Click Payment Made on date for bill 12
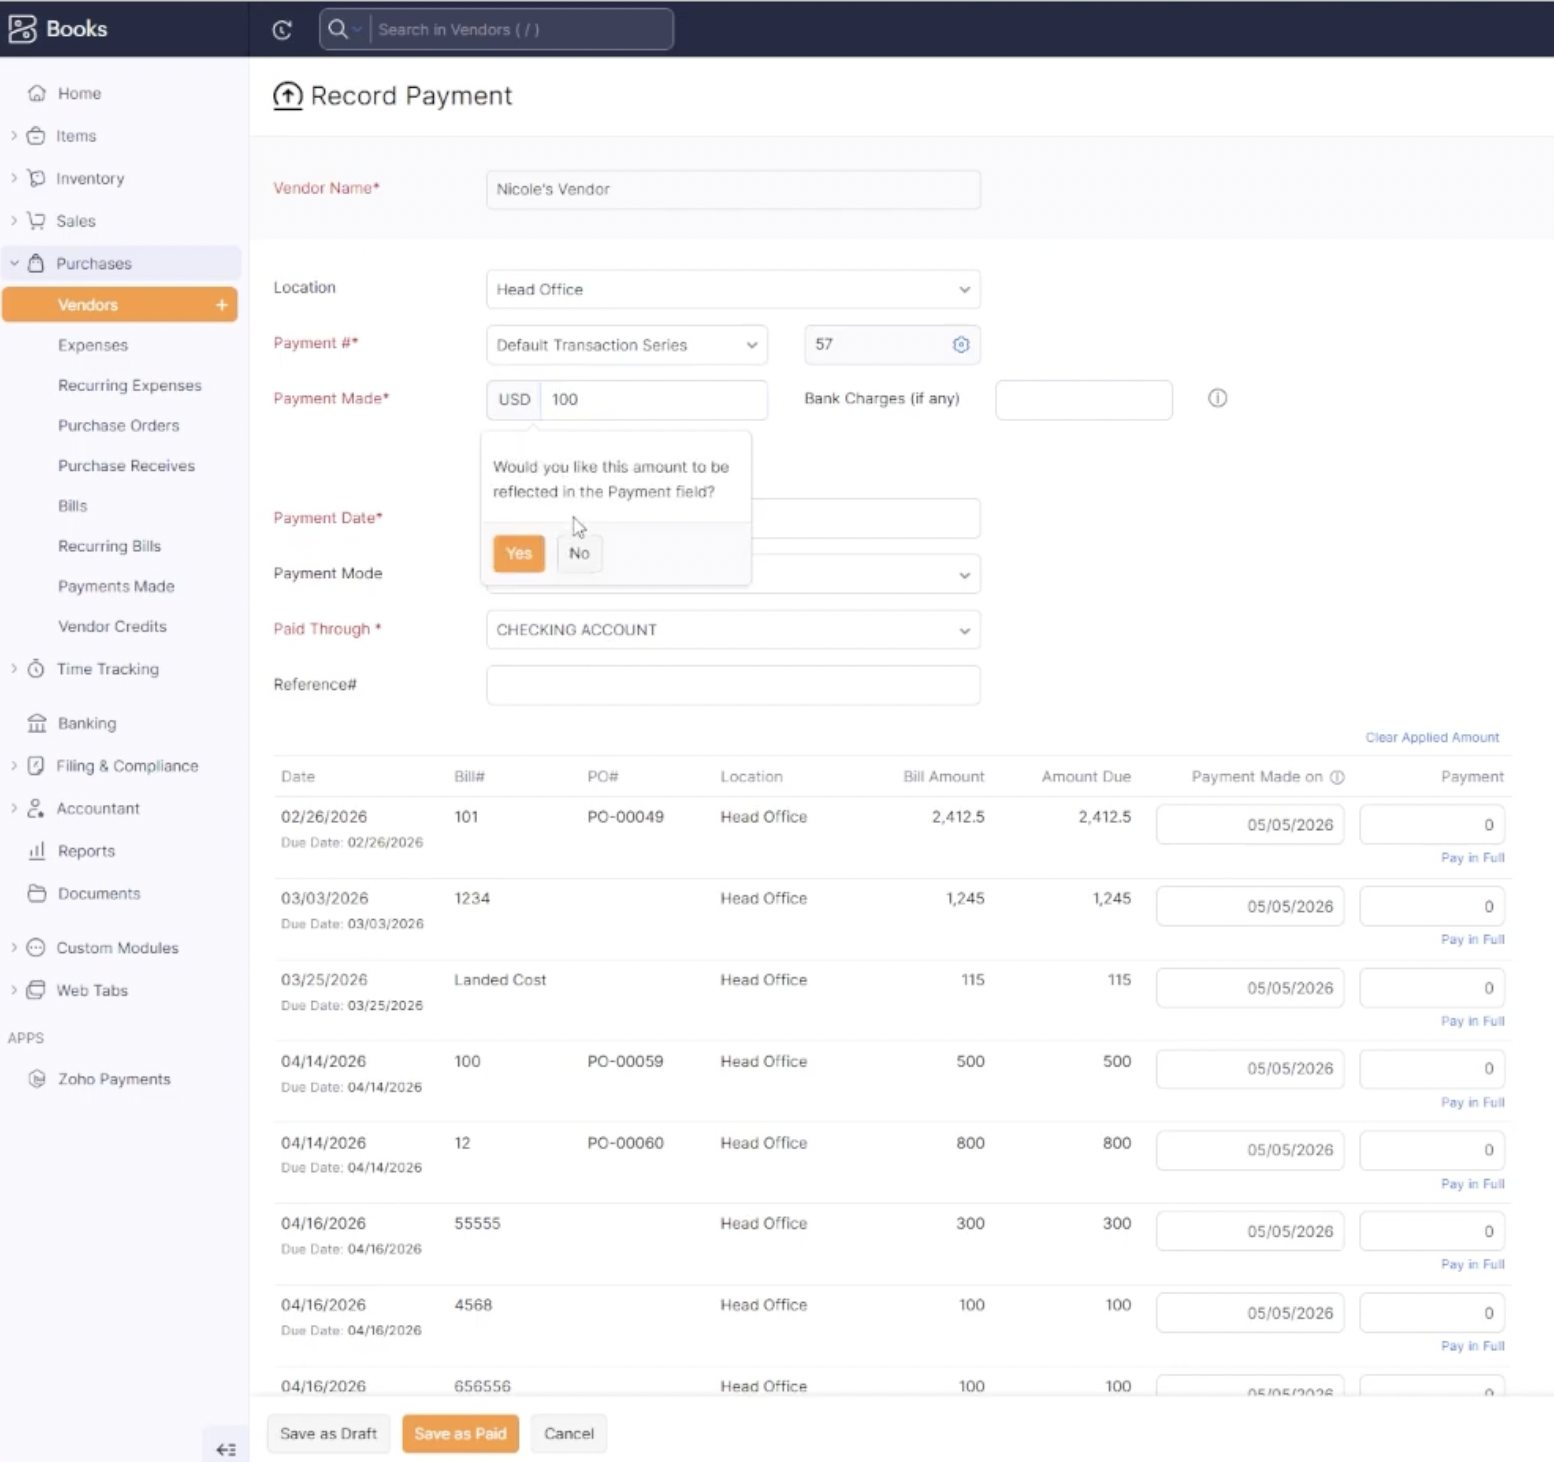This screenshot has height=1462, width=1554. pos(1250,1150)
